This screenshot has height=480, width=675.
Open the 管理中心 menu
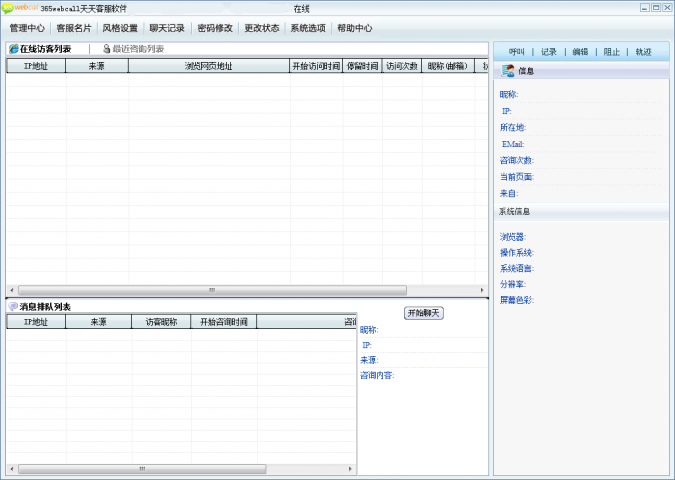click(27, 28)
